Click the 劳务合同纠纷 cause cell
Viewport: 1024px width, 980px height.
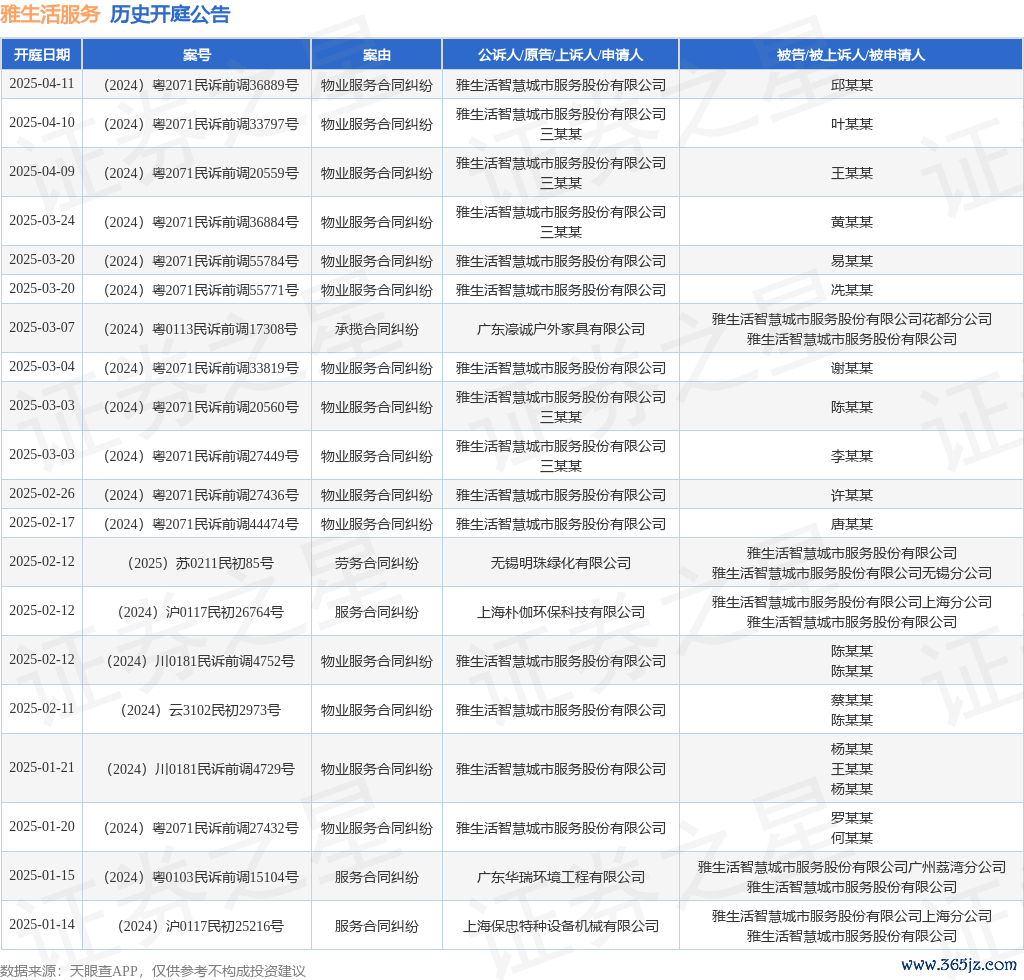coord(377,563)
